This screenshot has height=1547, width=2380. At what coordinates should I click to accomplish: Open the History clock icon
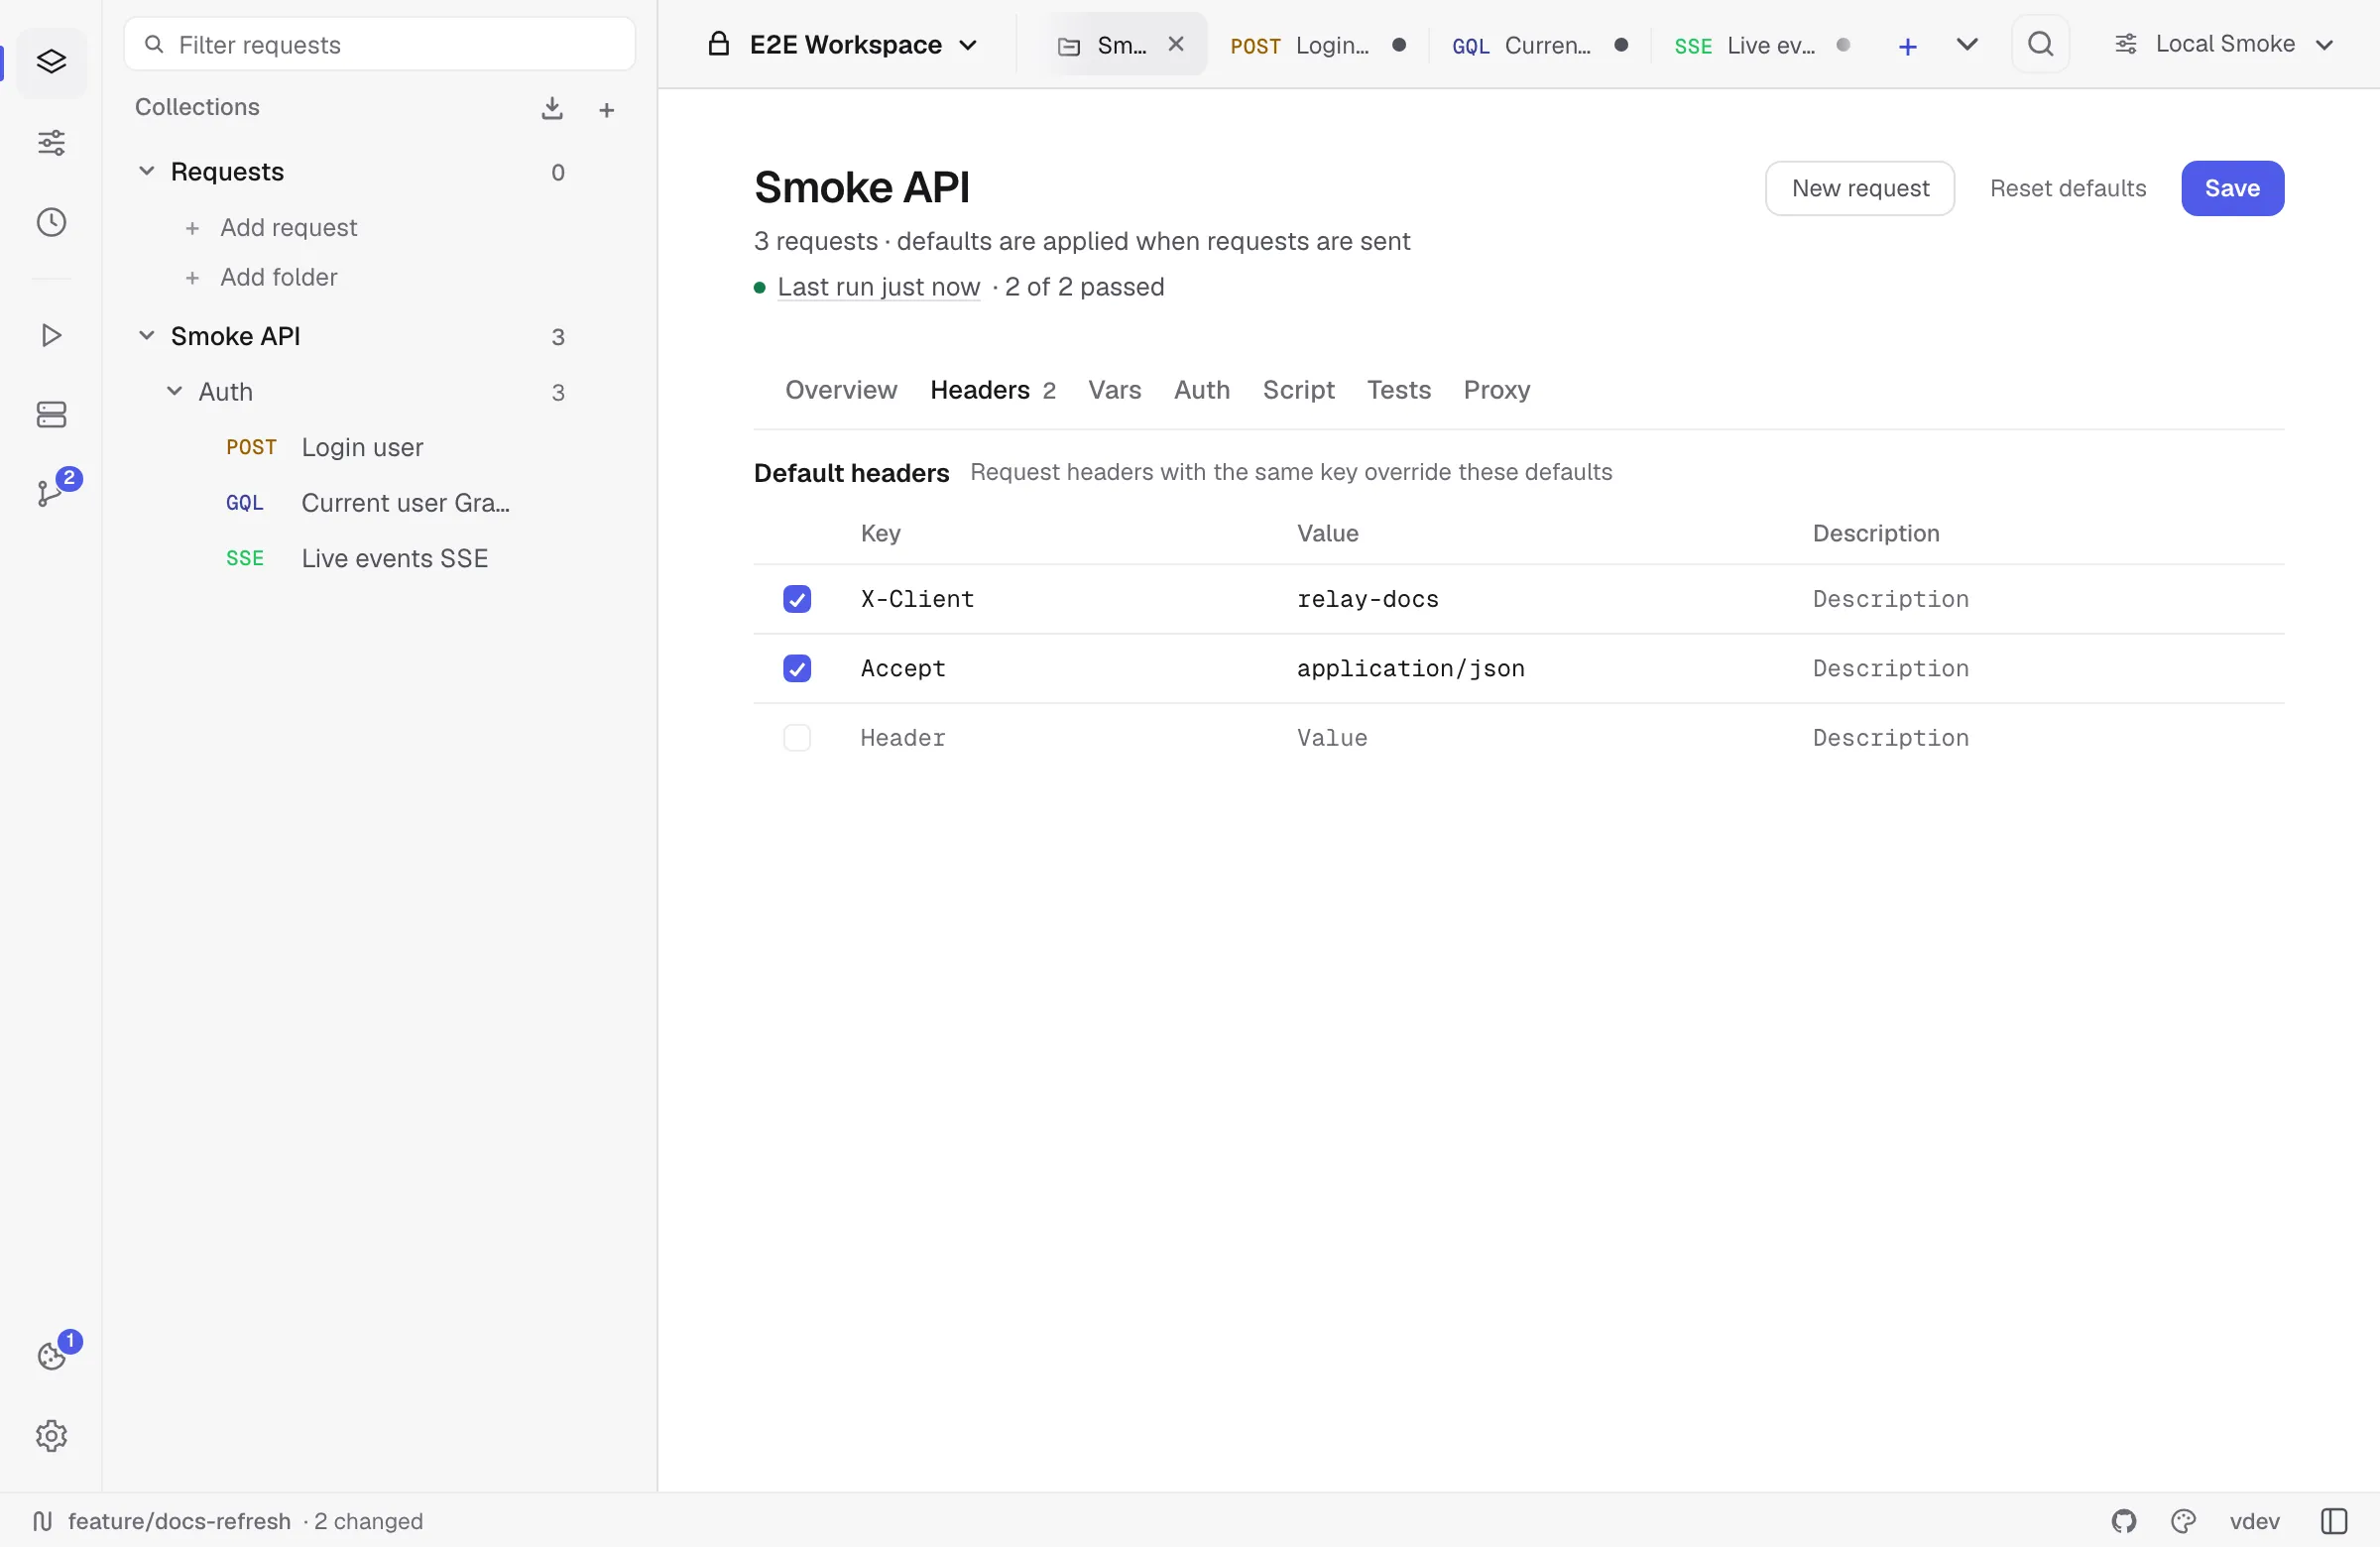tap(51, 222)
